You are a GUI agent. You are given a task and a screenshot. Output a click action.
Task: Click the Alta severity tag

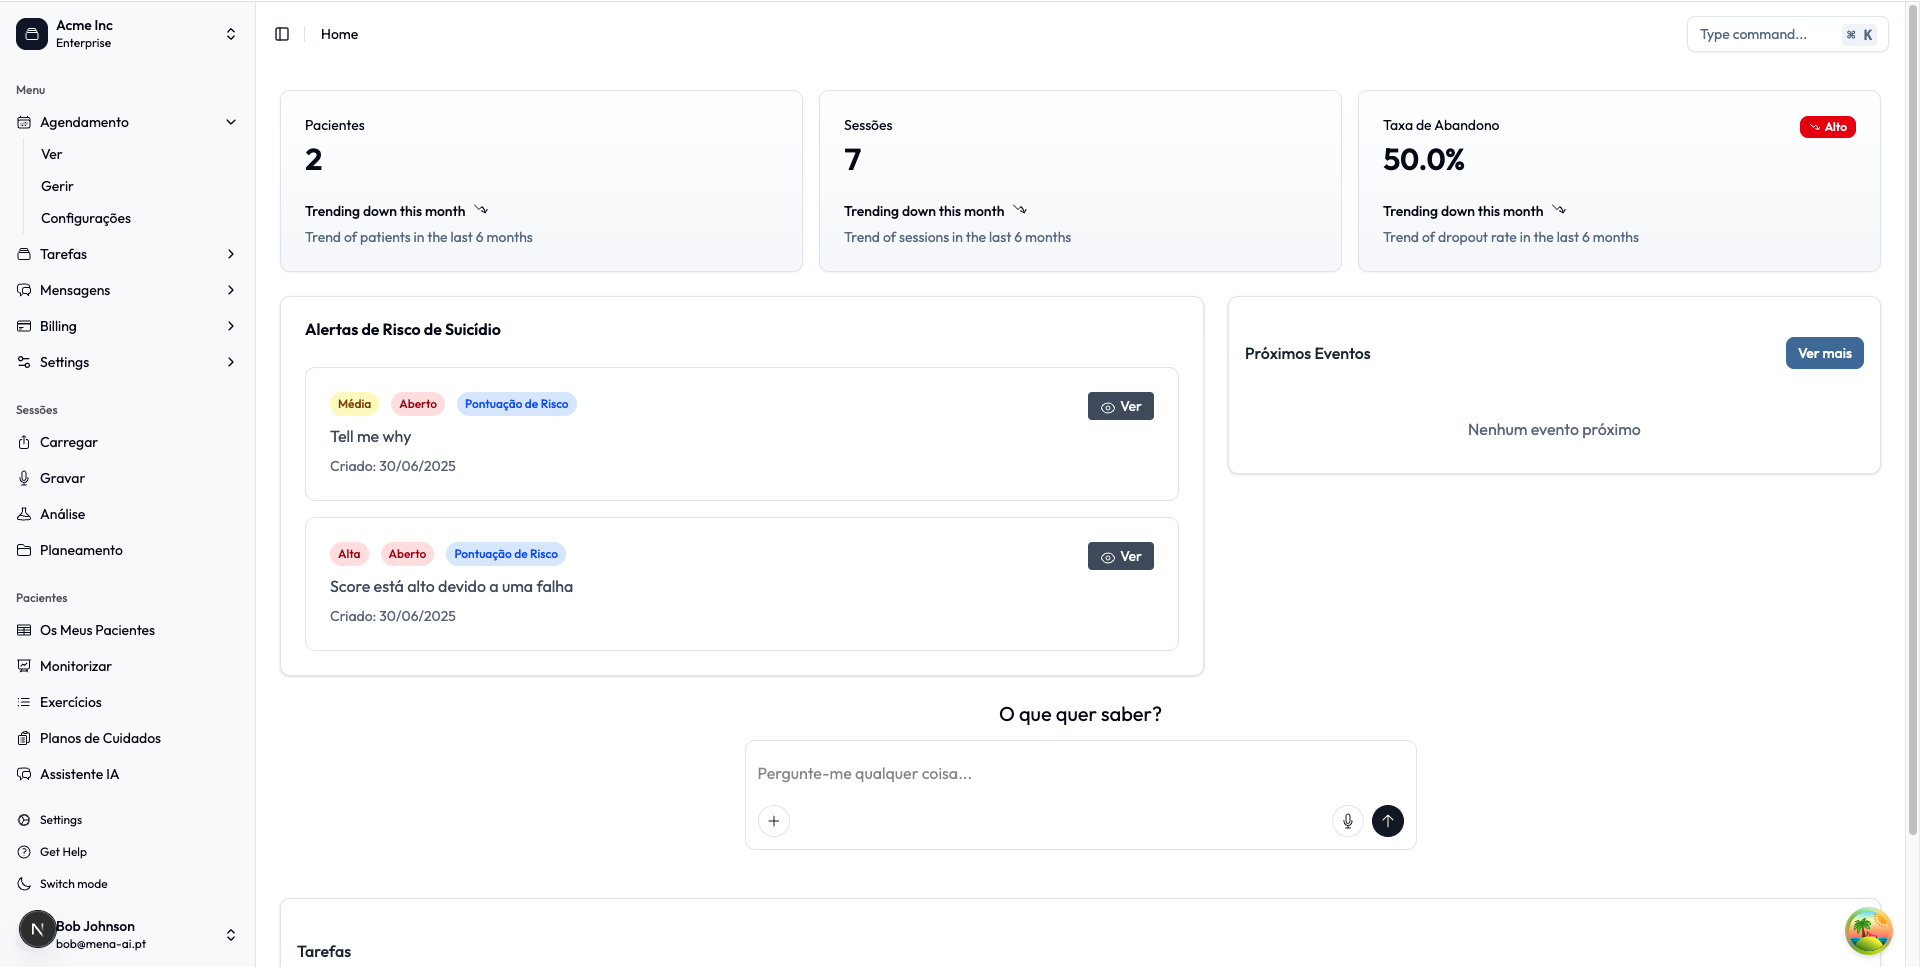[349, 554]
